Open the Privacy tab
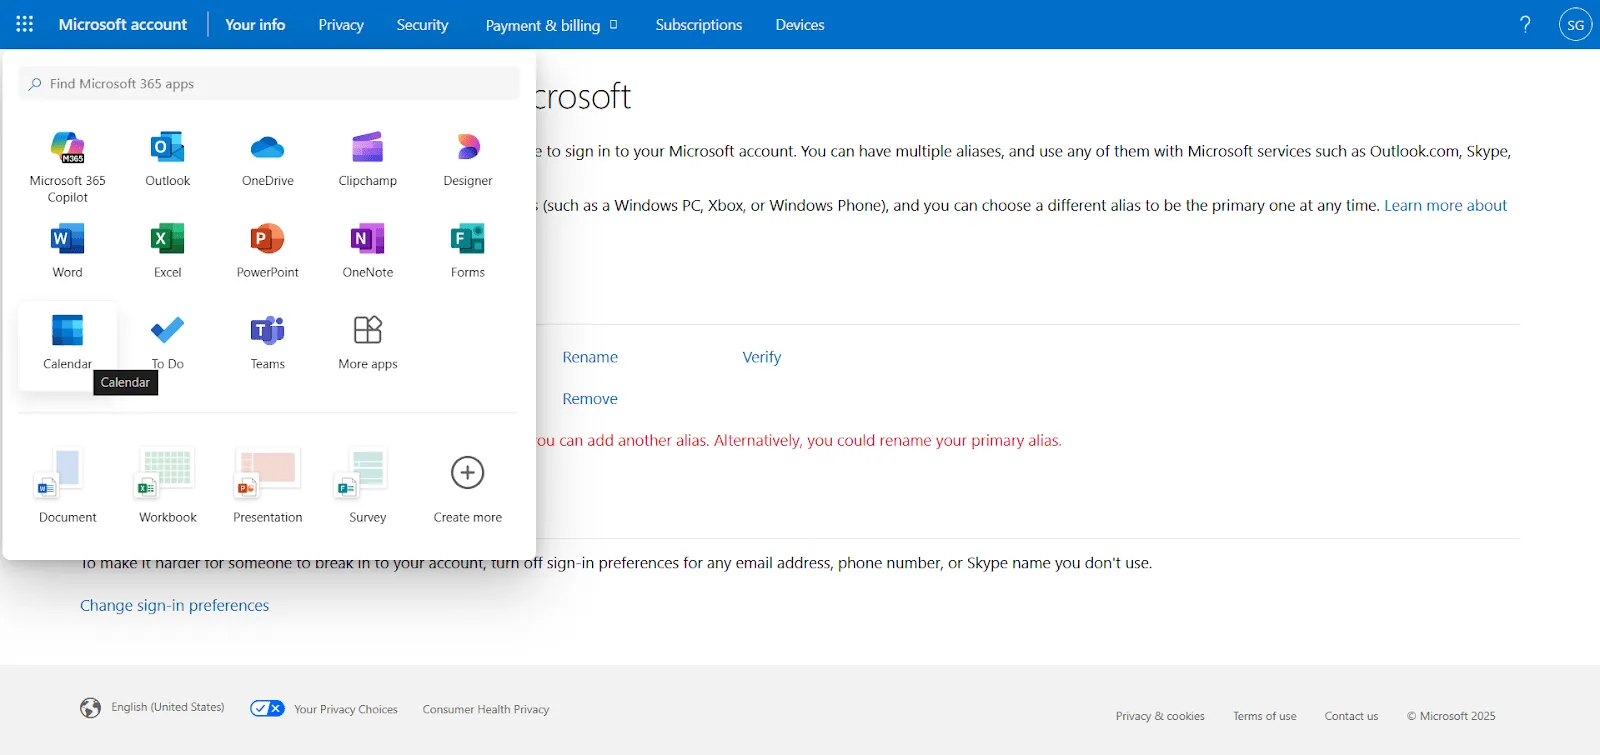The height and width of the screenshot is (755, 1600). point(341,24)
